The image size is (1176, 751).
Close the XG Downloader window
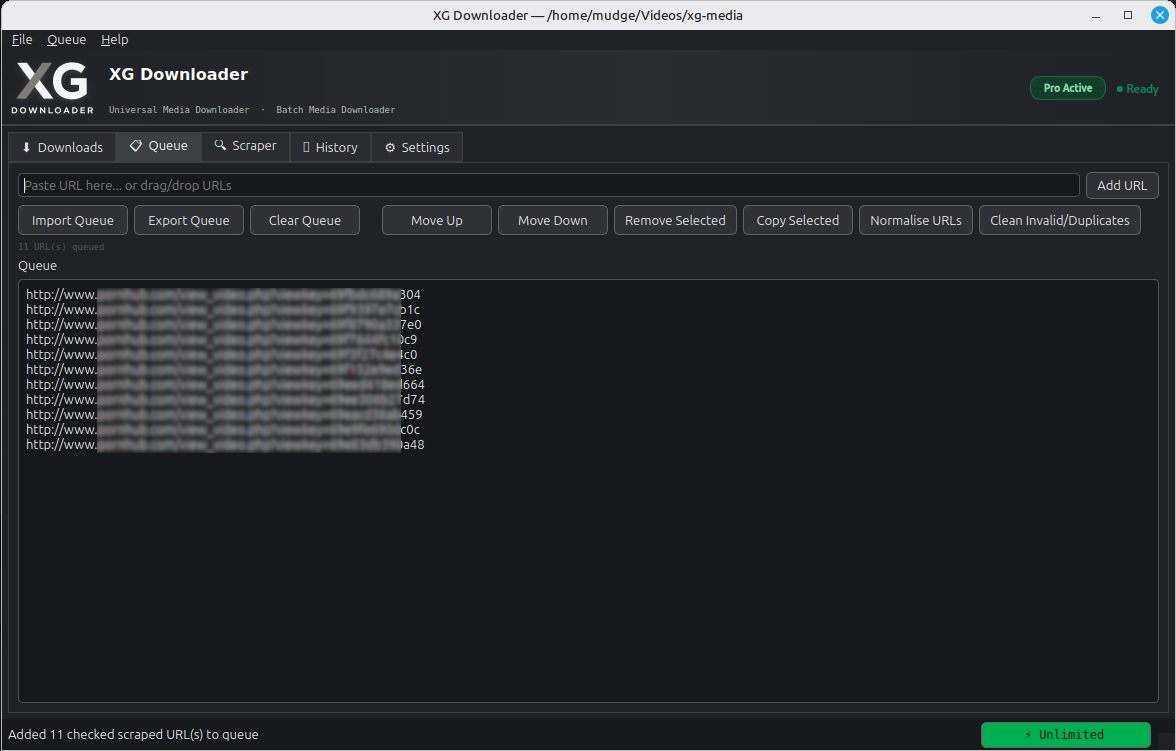(x=1160, y=15)
